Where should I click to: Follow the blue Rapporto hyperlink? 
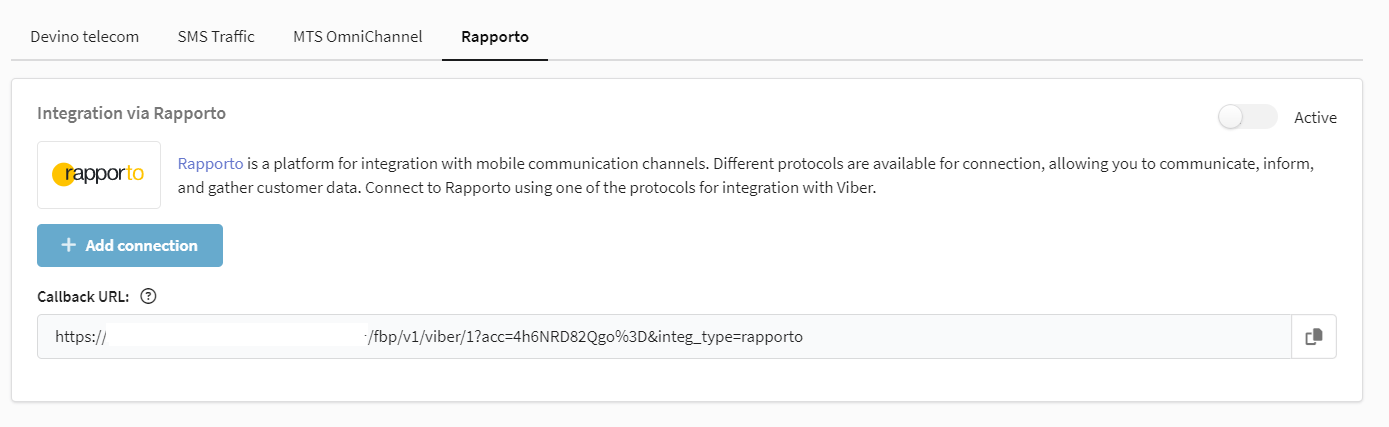[210, 163]
